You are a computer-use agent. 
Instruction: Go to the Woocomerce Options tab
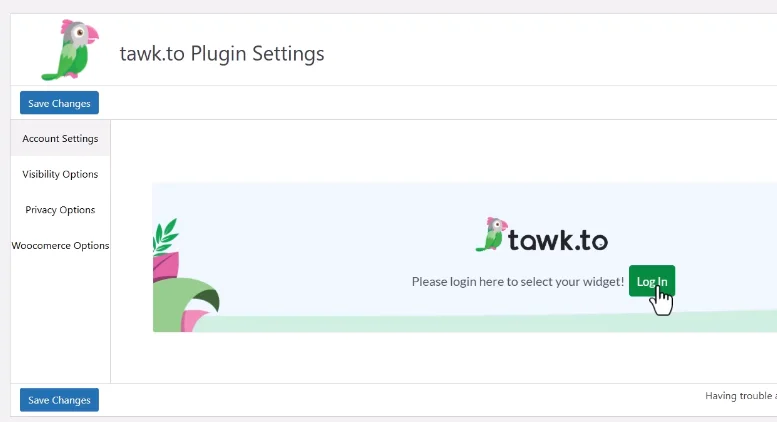click(x=60, y=246)
